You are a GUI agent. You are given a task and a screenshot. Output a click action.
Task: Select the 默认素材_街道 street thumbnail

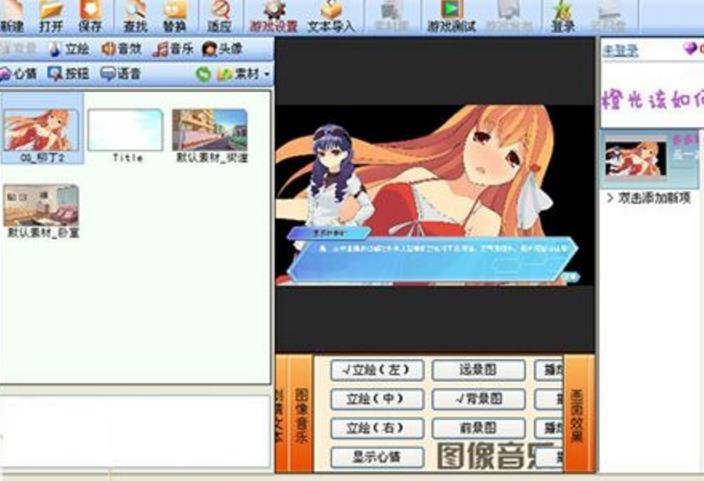[210, 134]
